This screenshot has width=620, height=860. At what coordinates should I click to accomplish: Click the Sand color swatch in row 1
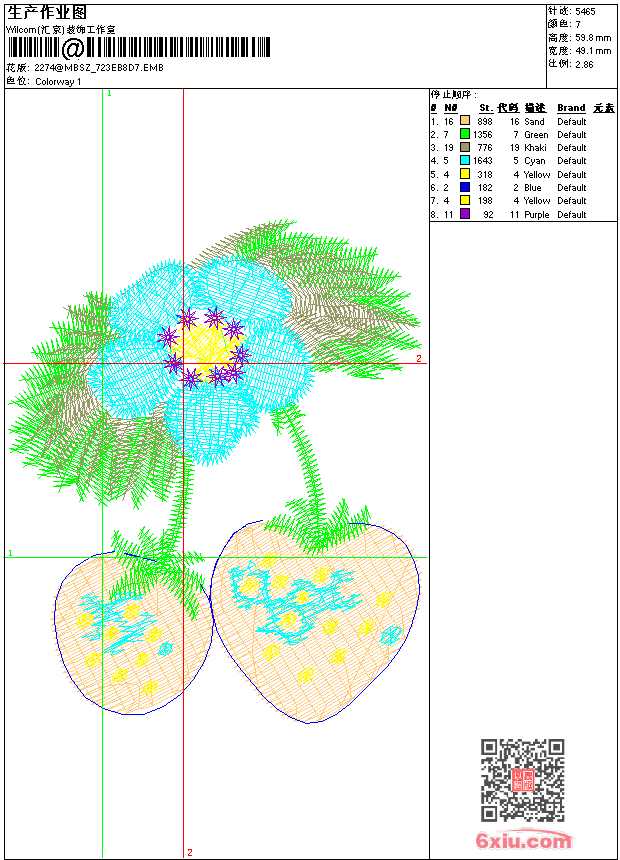coord(465,121)
